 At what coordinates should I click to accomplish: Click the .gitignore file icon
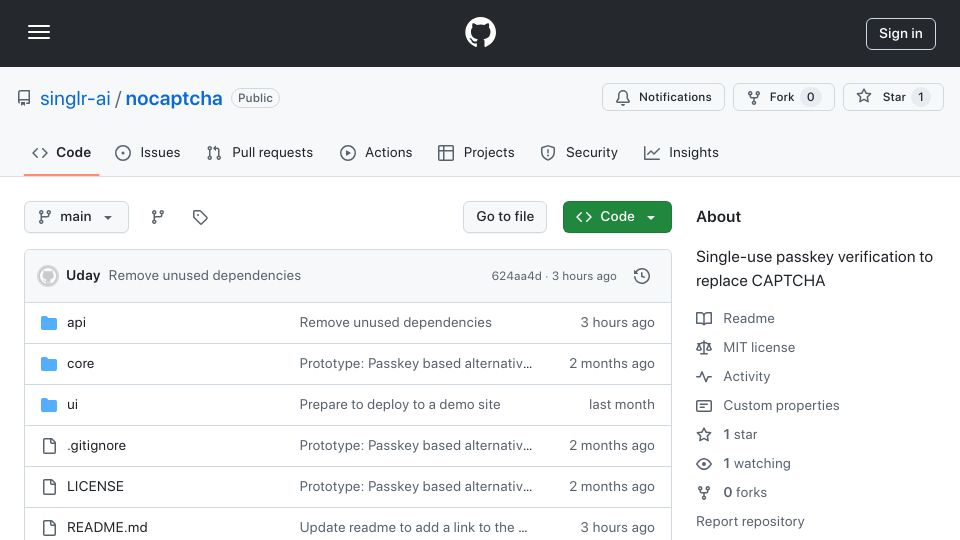click(x=49, y=446)
